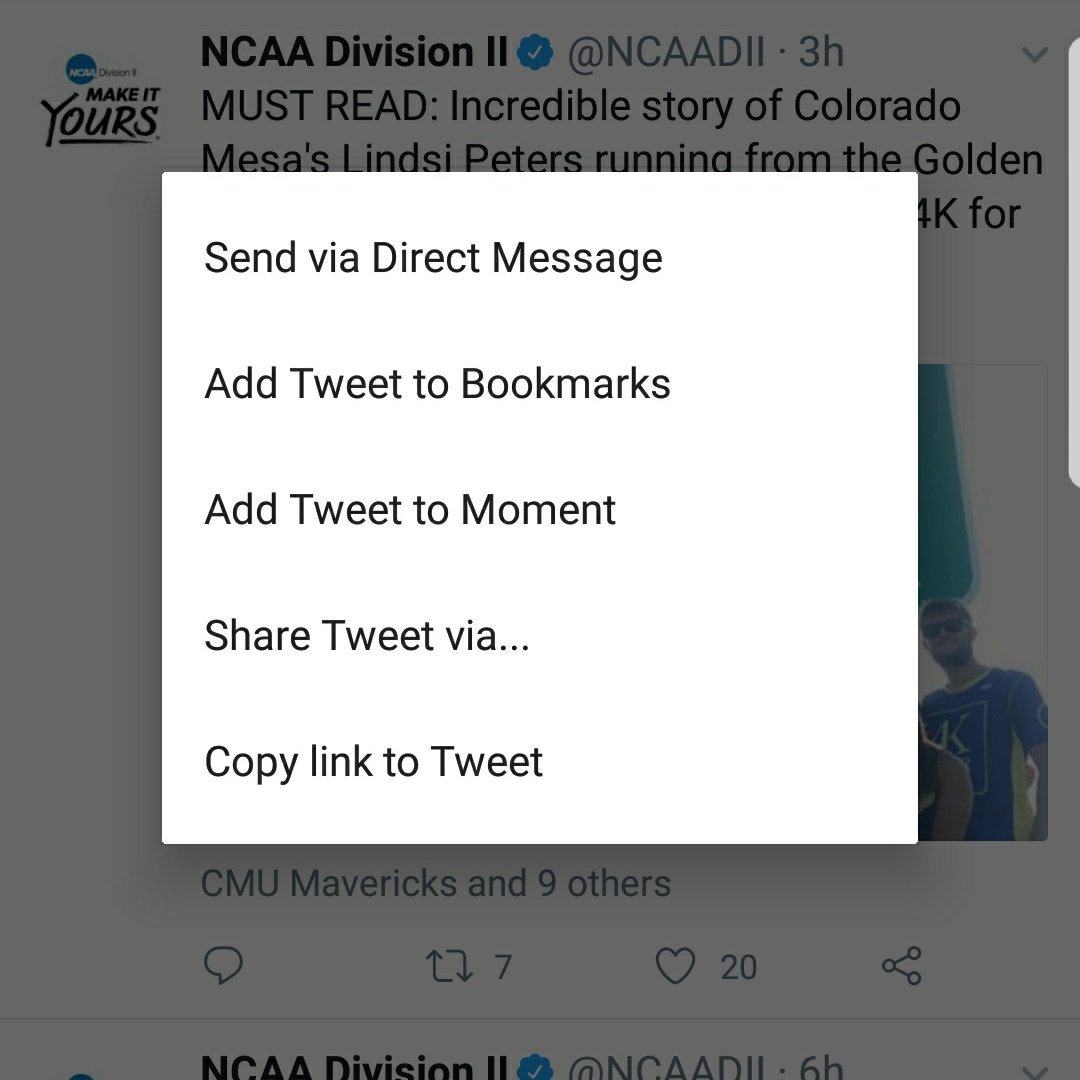Open the NCAA Division II account name
This screenshot has width=1080, height=1080.
[354, 52]
